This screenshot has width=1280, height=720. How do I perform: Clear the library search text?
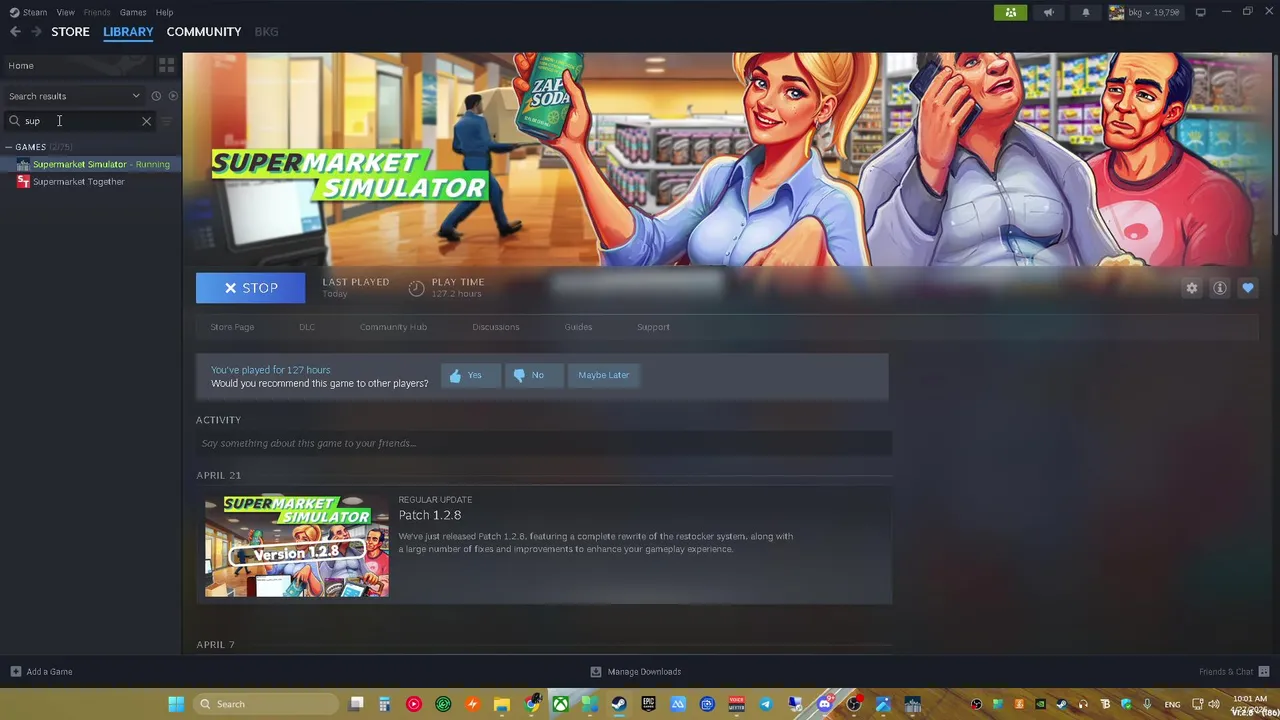click(146, 121)
